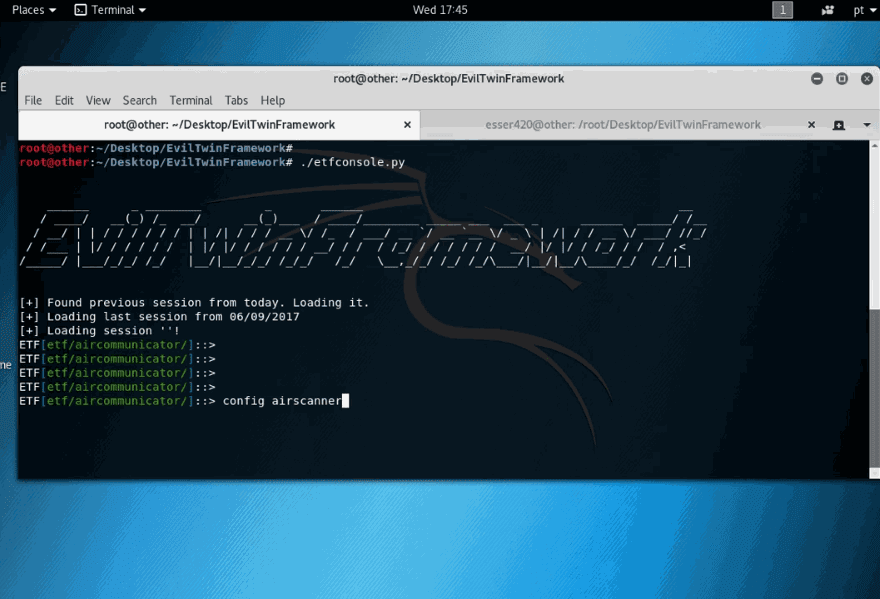Open the View menu

[x=98, y=100]
